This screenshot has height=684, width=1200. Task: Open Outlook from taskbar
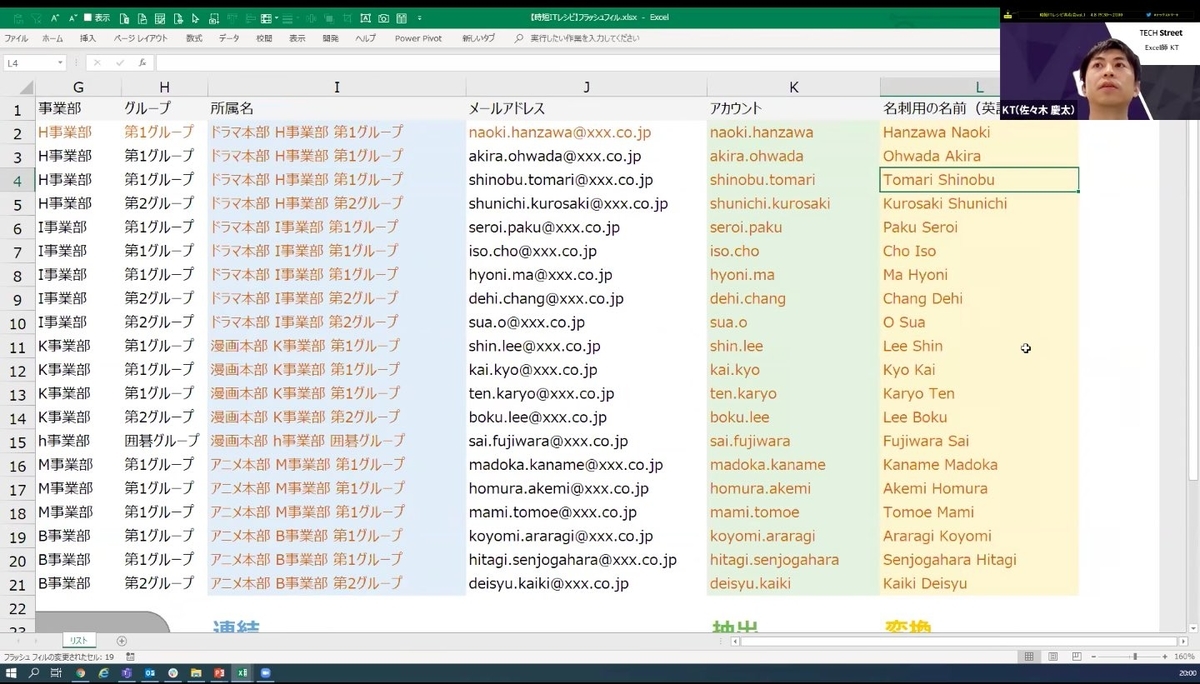click(150, 674)
